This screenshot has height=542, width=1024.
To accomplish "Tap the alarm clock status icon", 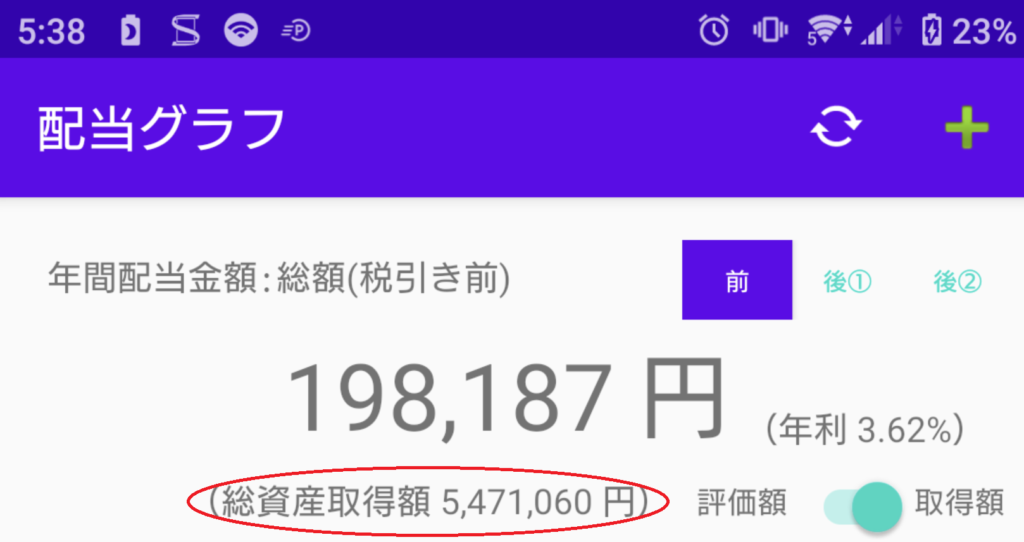I will point(714,30).
